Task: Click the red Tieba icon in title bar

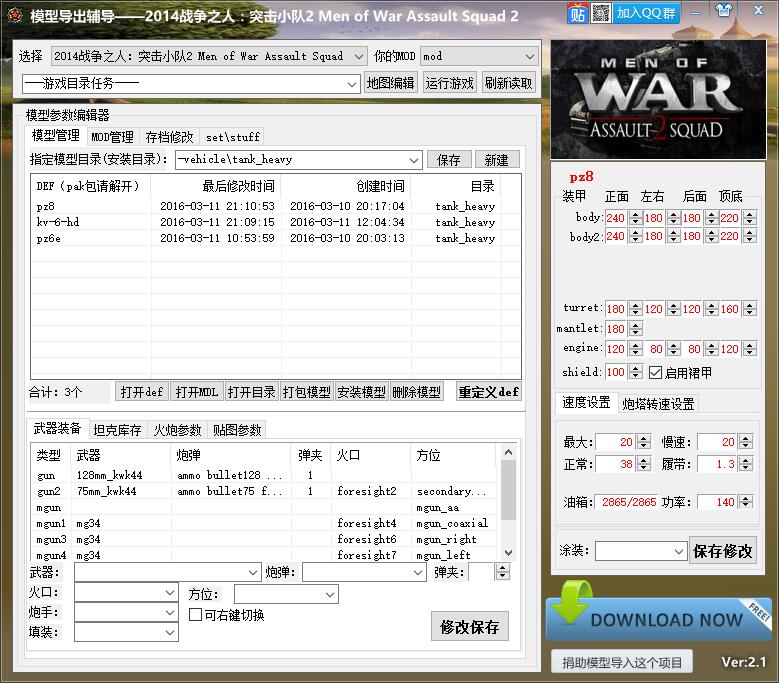Action: tap(577, 13)
